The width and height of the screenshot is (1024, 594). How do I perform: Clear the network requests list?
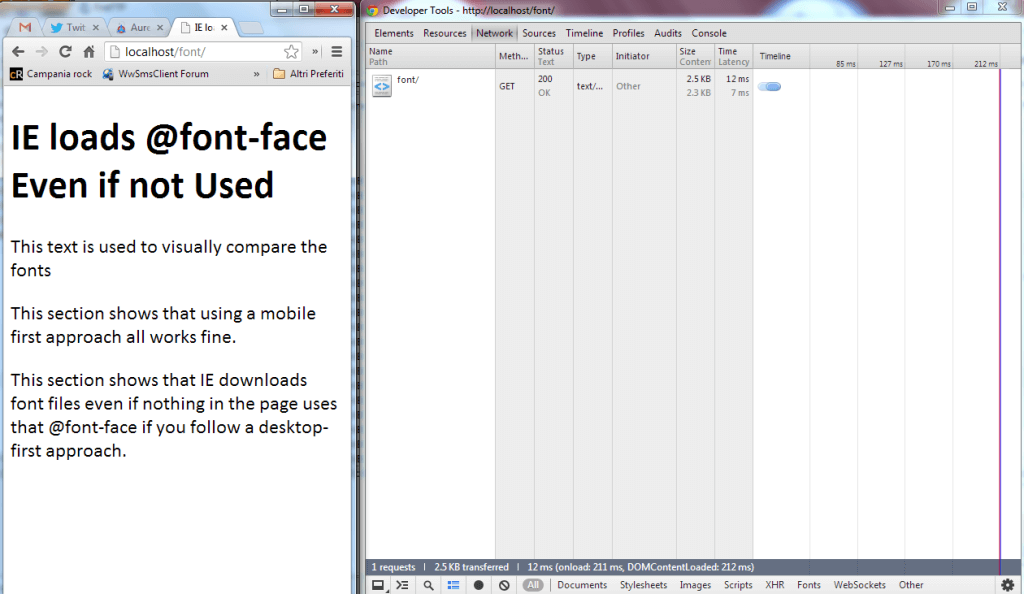click(503, 585)
